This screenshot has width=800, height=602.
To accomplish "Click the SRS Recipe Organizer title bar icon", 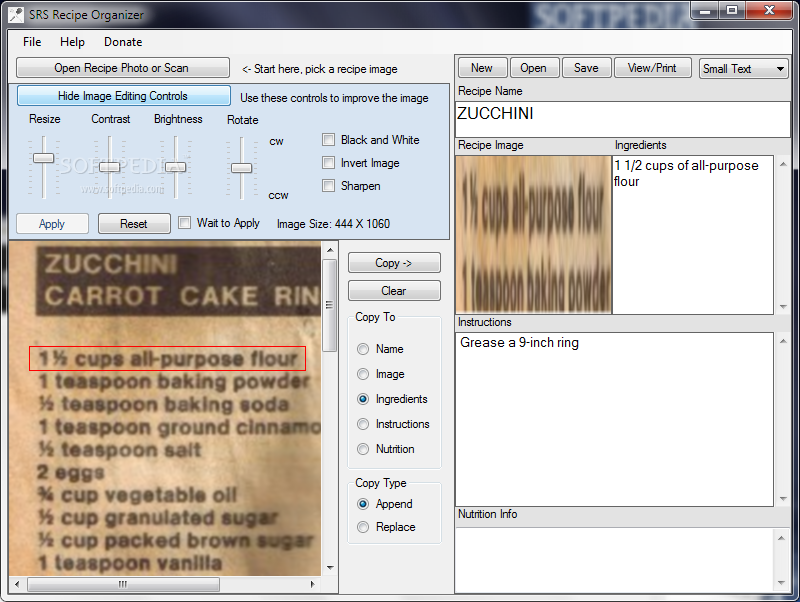I will tap(16, 15).
